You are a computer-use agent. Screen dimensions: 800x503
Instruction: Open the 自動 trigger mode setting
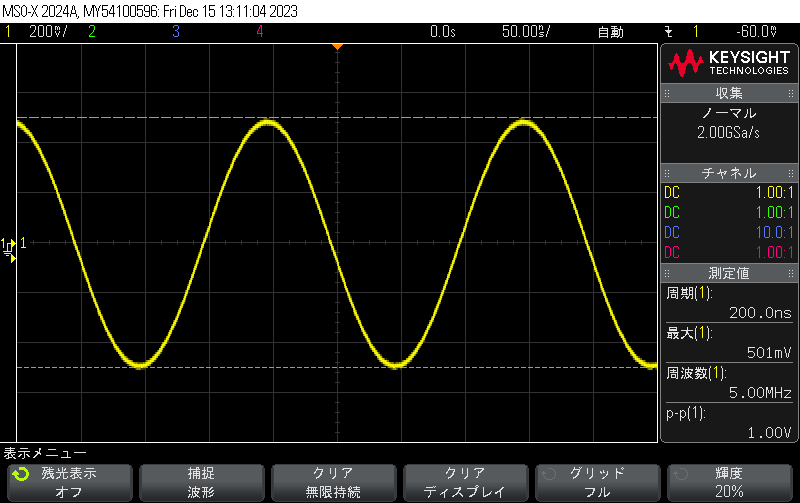[x=610, y=32]
